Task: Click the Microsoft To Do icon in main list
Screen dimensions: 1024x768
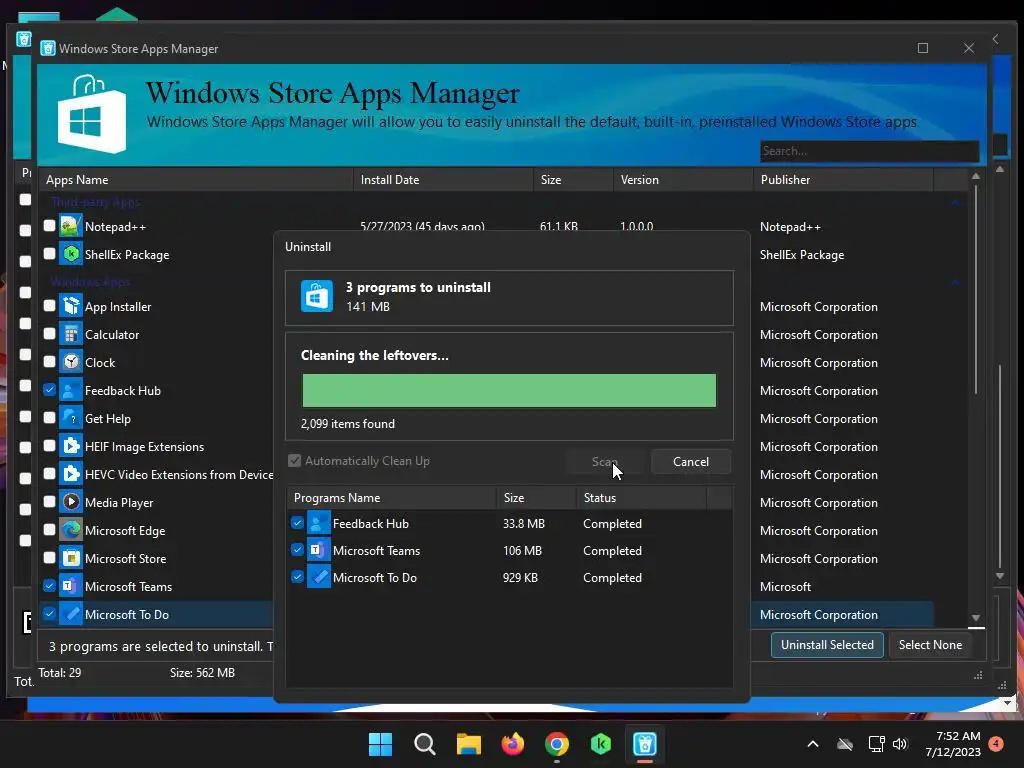Action: click(71, 615)
